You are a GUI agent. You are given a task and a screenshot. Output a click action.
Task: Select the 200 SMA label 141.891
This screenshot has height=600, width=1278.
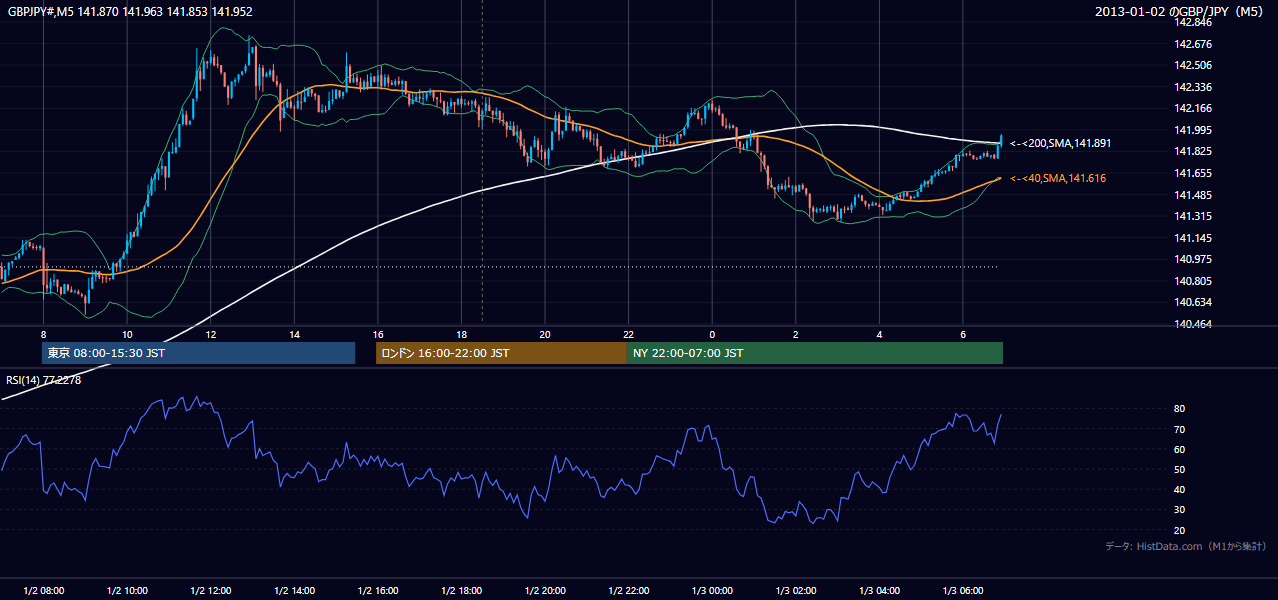(1060, 143)
